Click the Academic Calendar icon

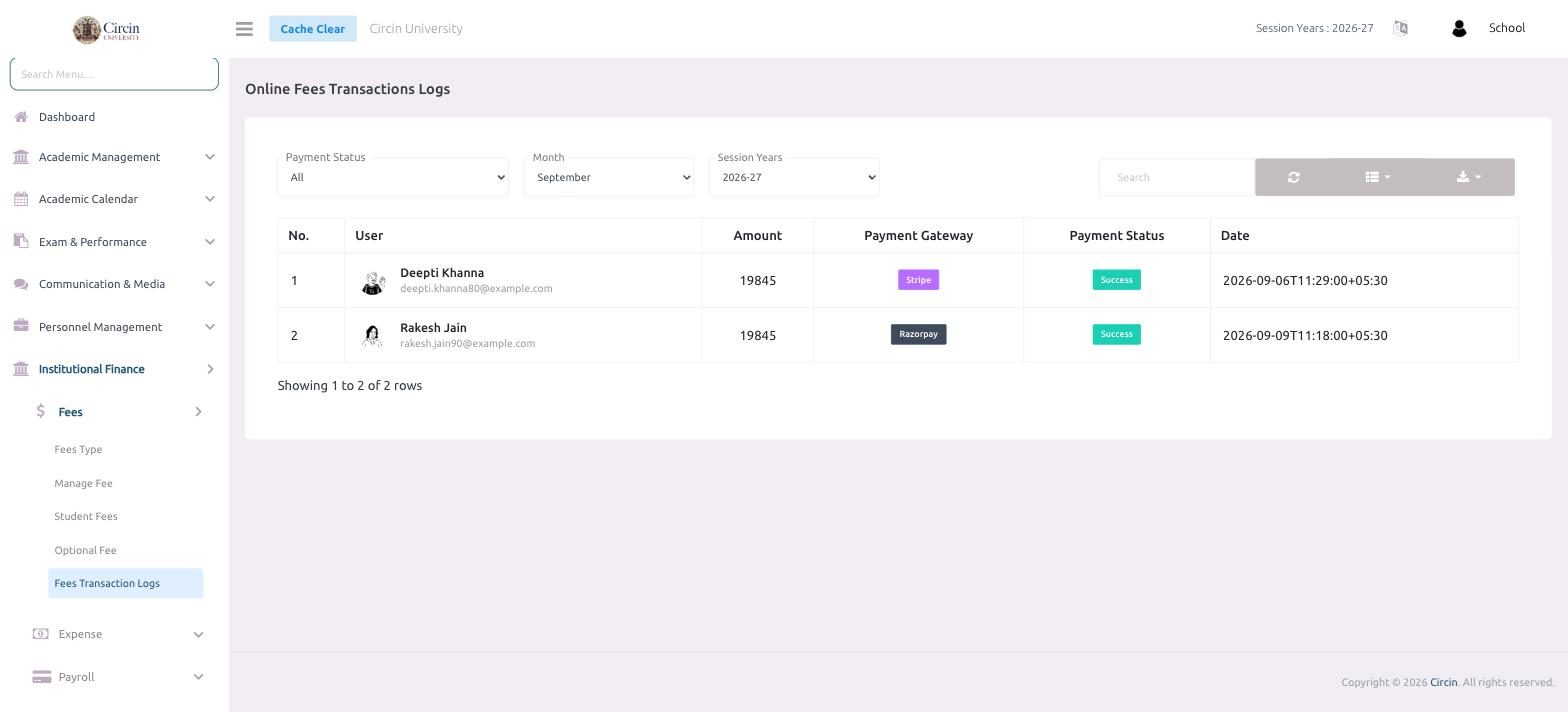(x=21, y=199)
